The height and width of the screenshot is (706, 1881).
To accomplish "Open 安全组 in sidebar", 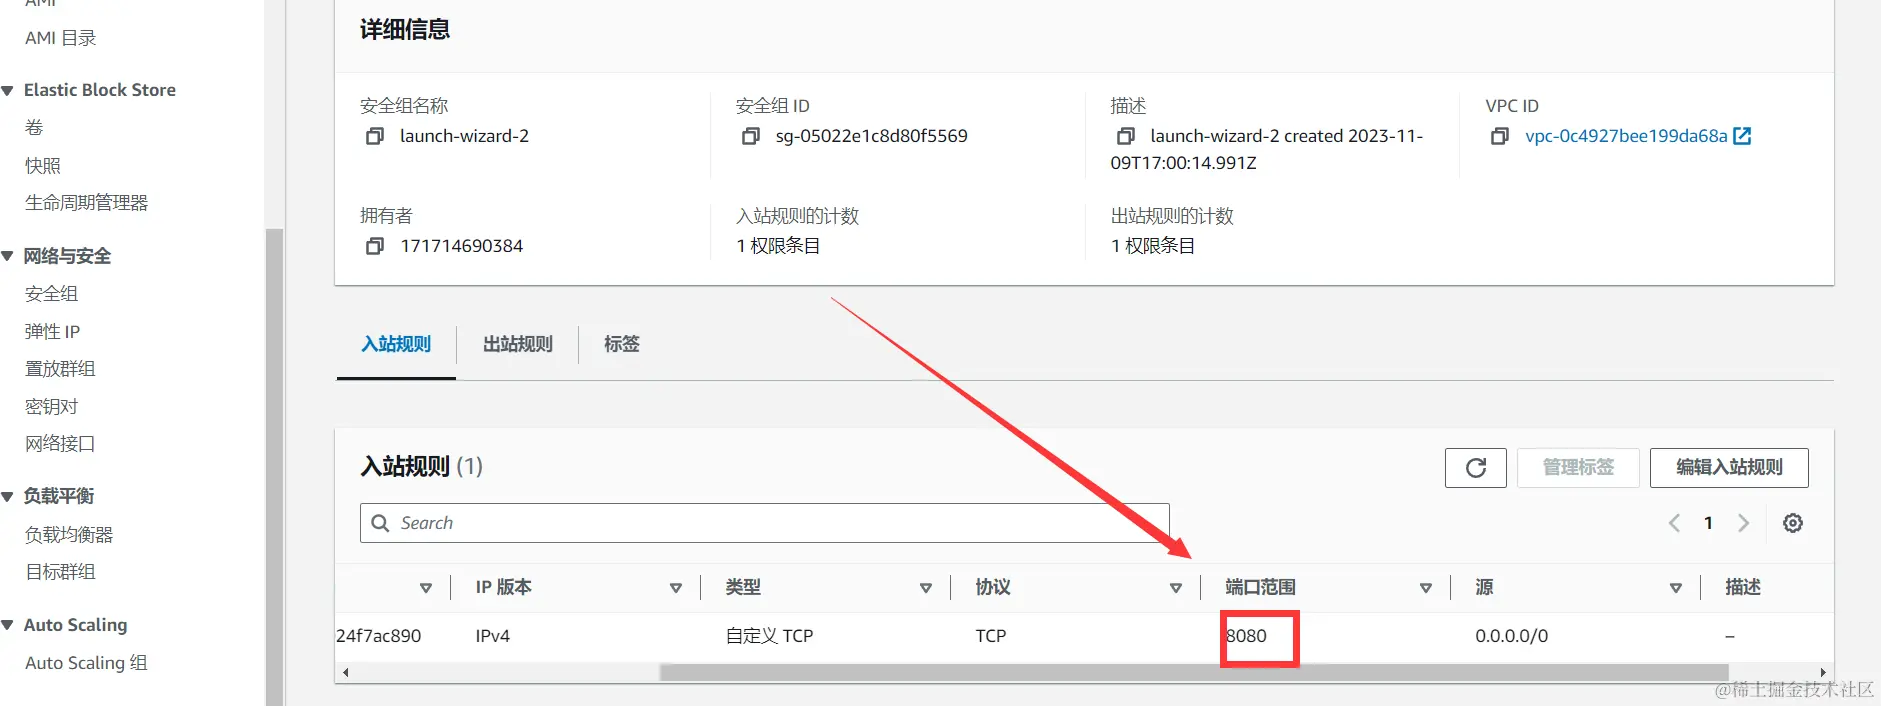I will (51, 294).
